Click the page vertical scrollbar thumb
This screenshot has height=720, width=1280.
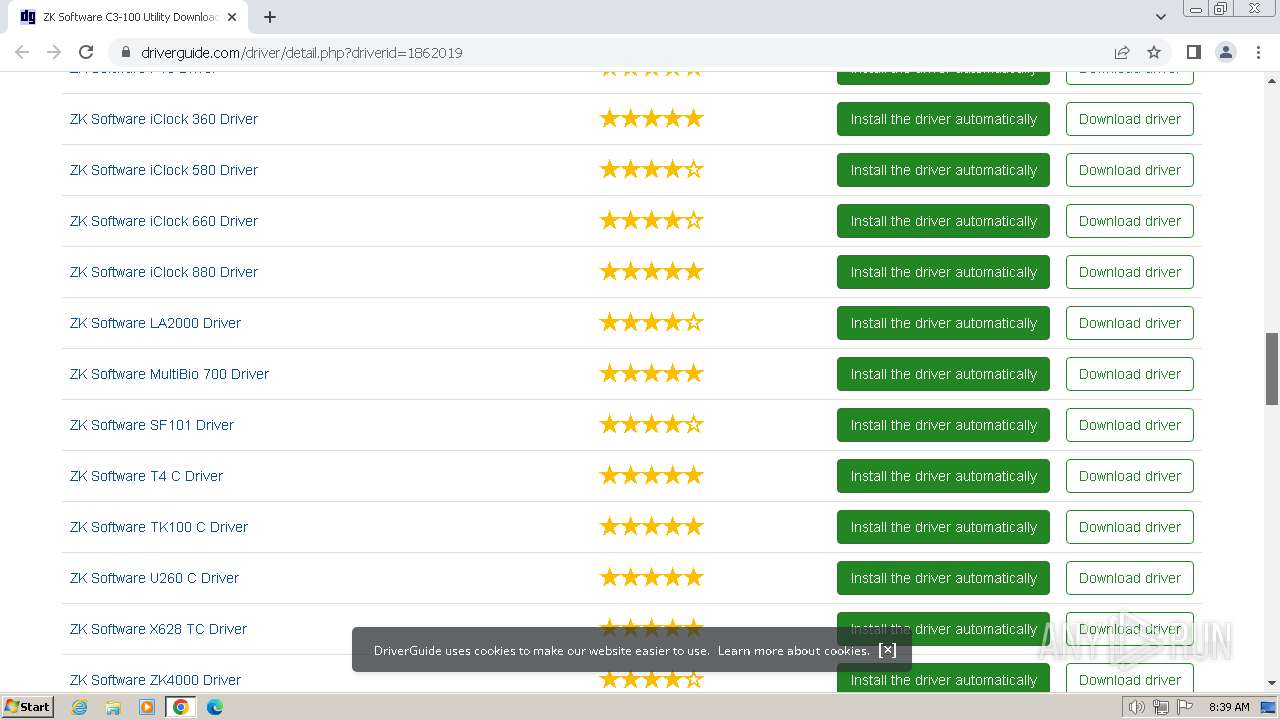(x=1272, y=369)
